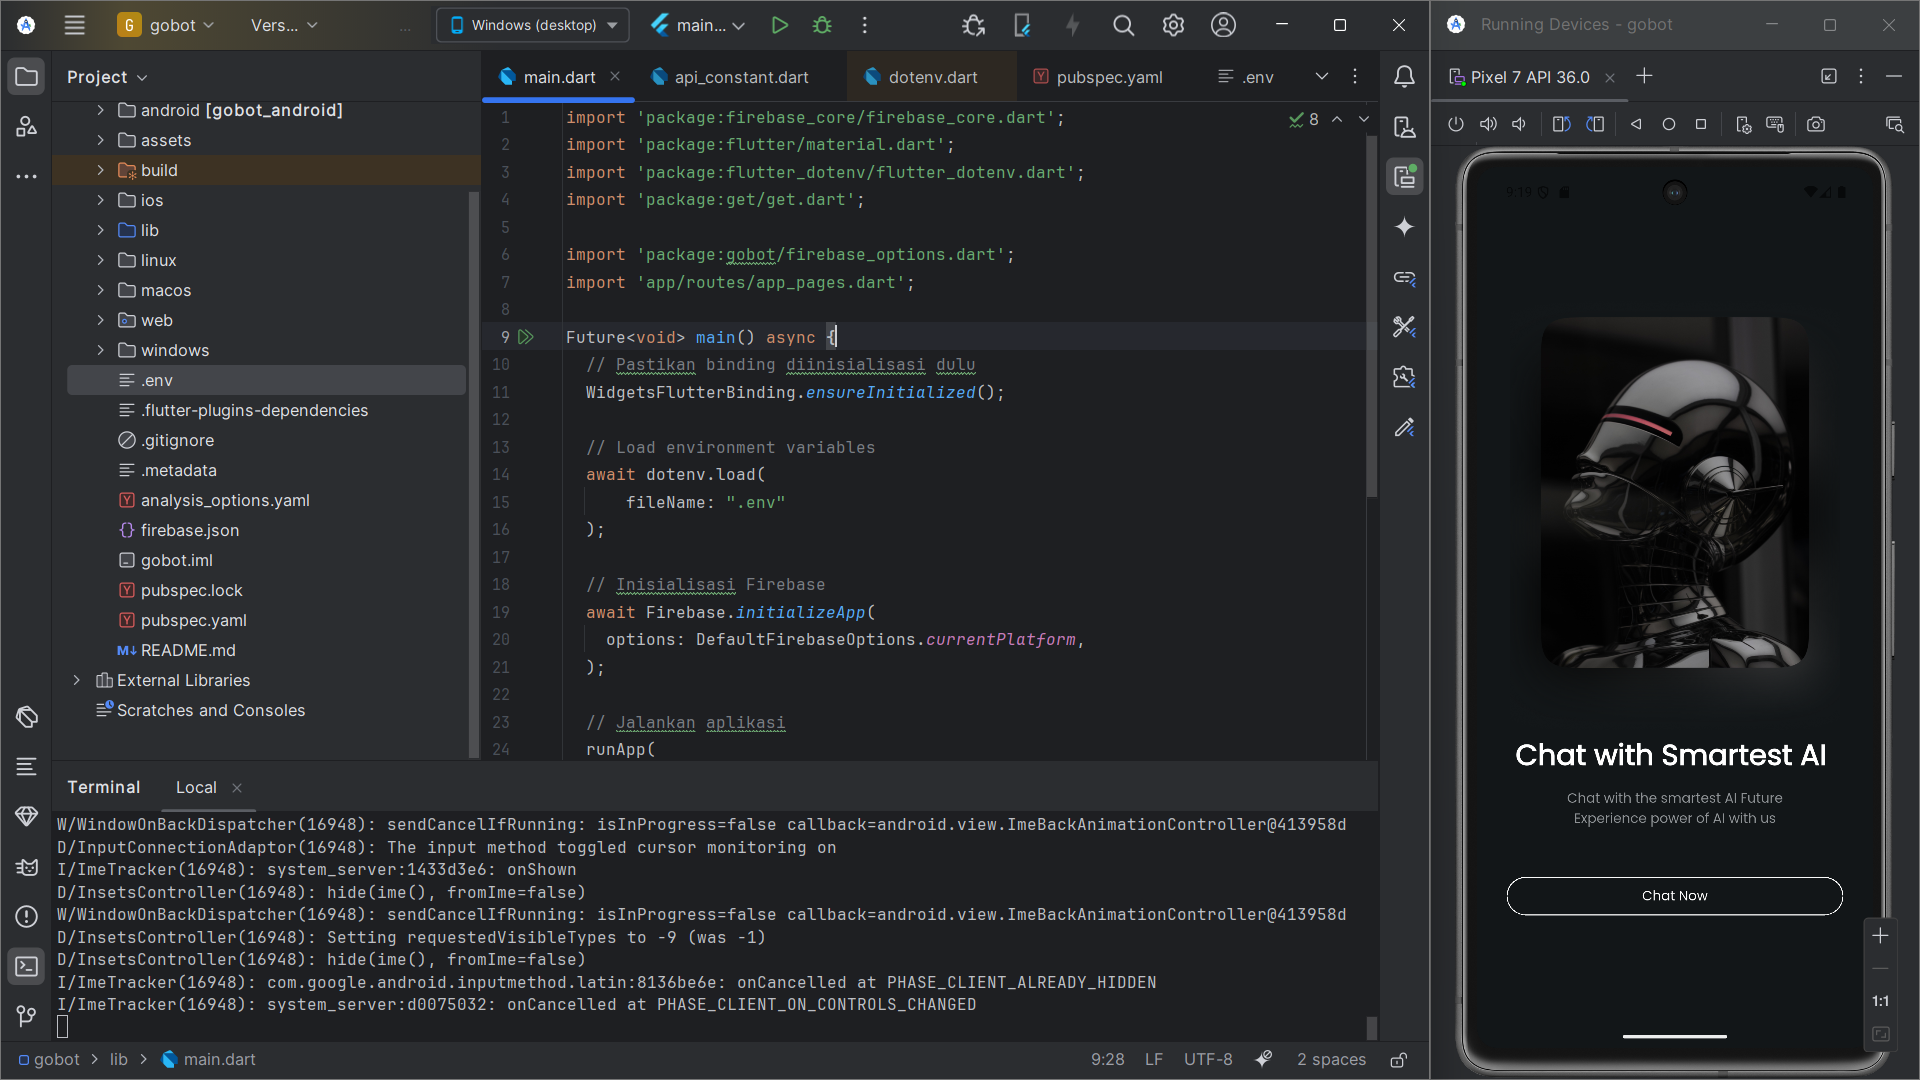
Task: Start debugging with the bug icon
Action: tap(823, 25)
